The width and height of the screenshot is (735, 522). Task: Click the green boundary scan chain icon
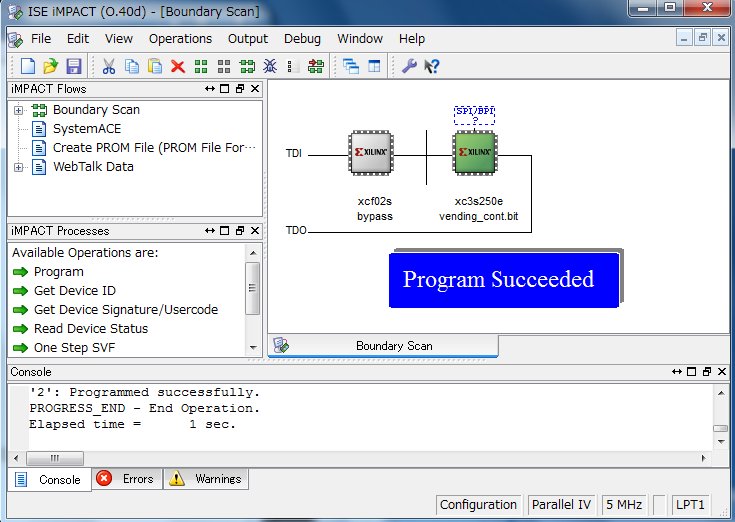click(x=247, y=66)
